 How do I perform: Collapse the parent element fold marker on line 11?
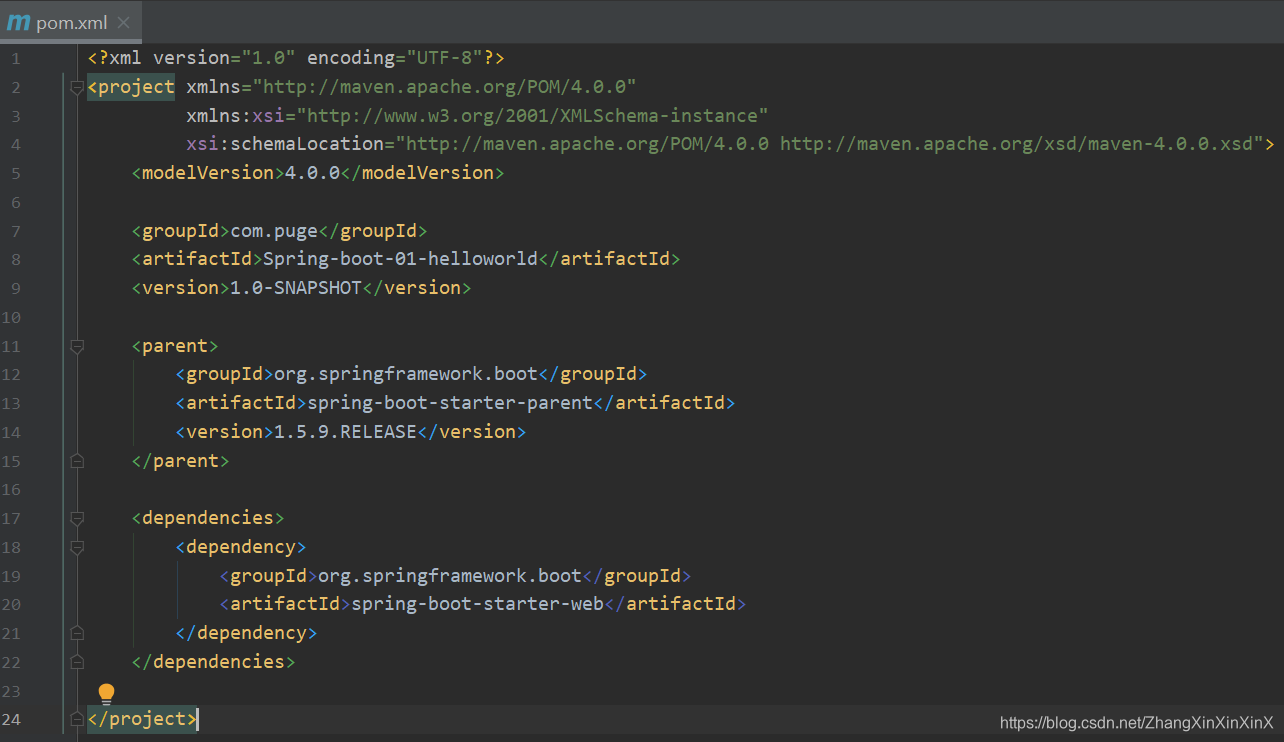[77, 346]
